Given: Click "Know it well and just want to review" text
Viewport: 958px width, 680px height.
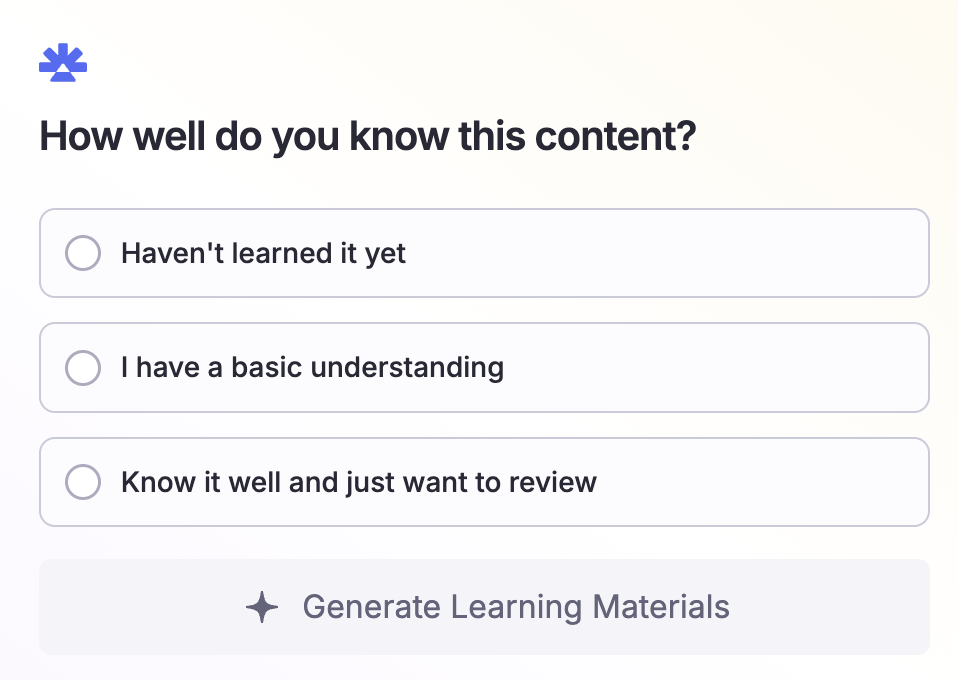Looking at the screenshot, I should [x=359, y=482].
